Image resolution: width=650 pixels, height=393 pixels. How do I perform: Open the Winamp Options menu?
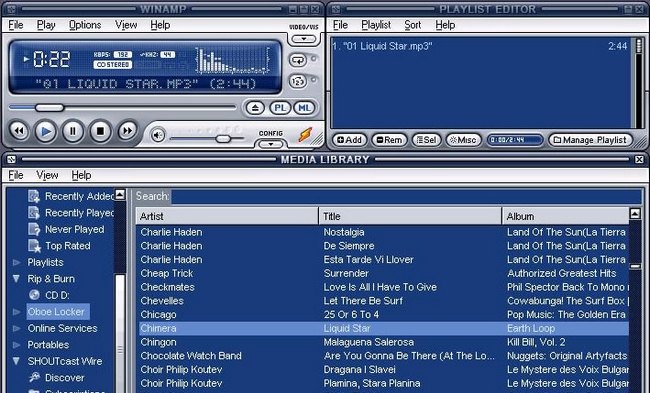coord(85,25)
